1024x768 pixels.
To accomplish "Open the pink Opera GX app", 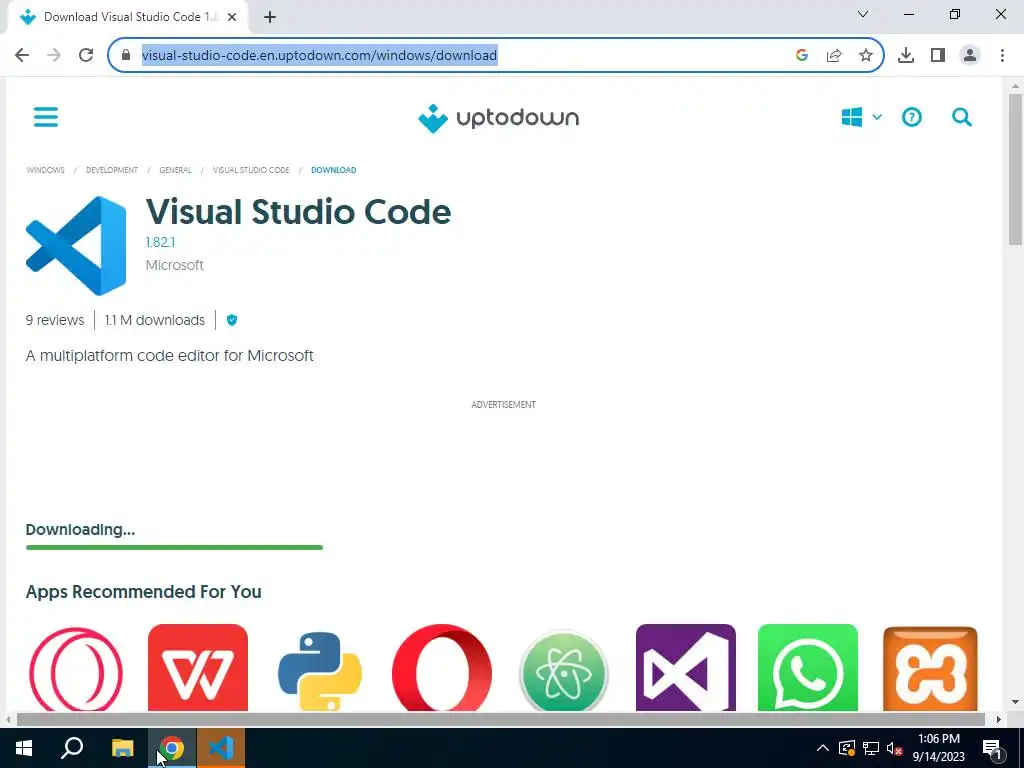I will 76,668.
